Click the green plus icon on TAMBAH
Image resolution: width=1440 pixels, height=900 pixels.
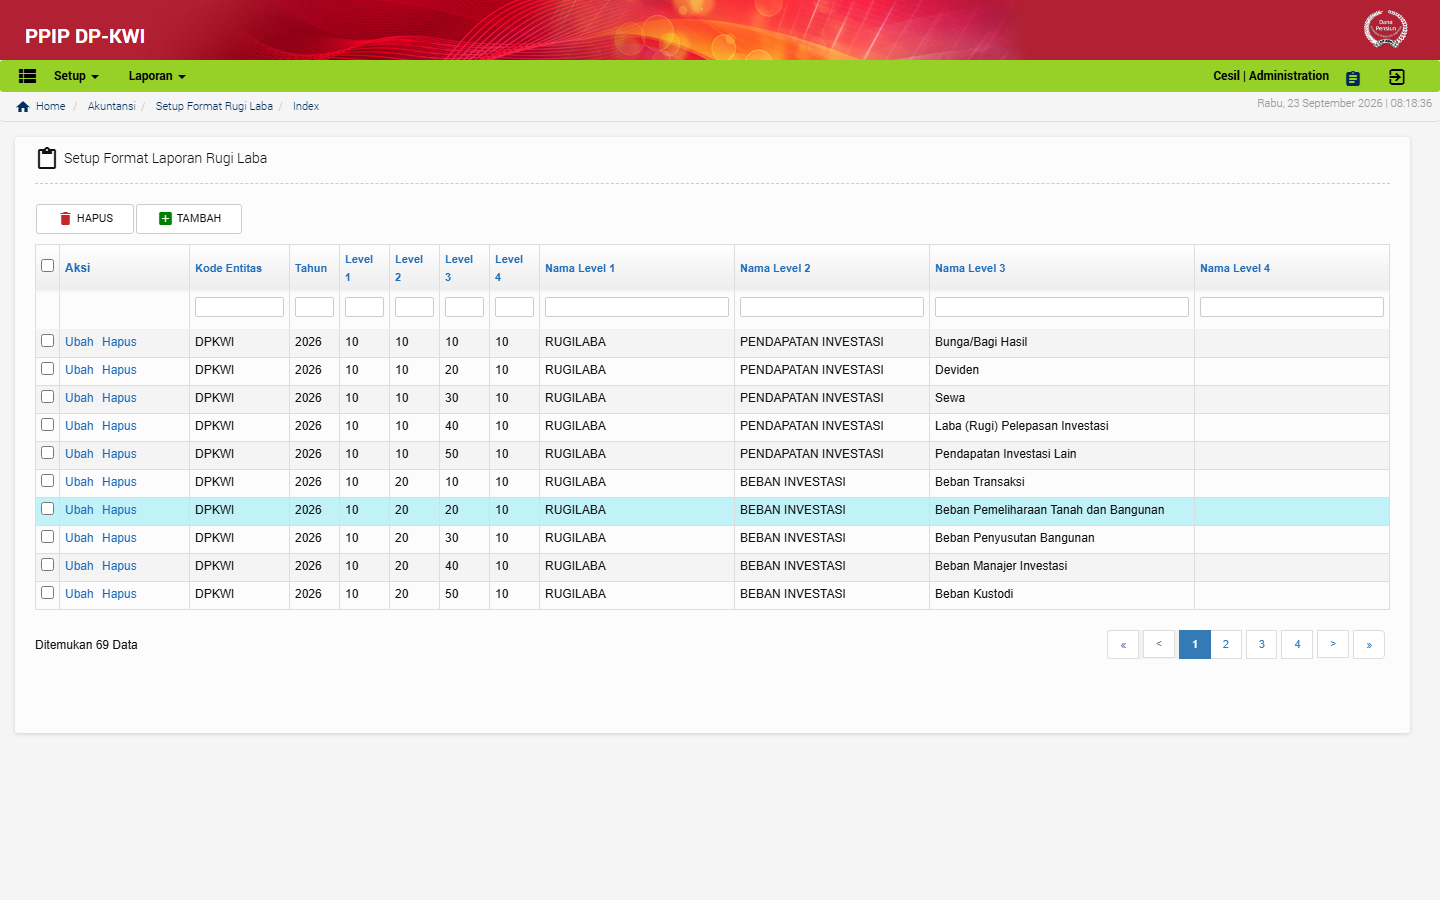165,219
